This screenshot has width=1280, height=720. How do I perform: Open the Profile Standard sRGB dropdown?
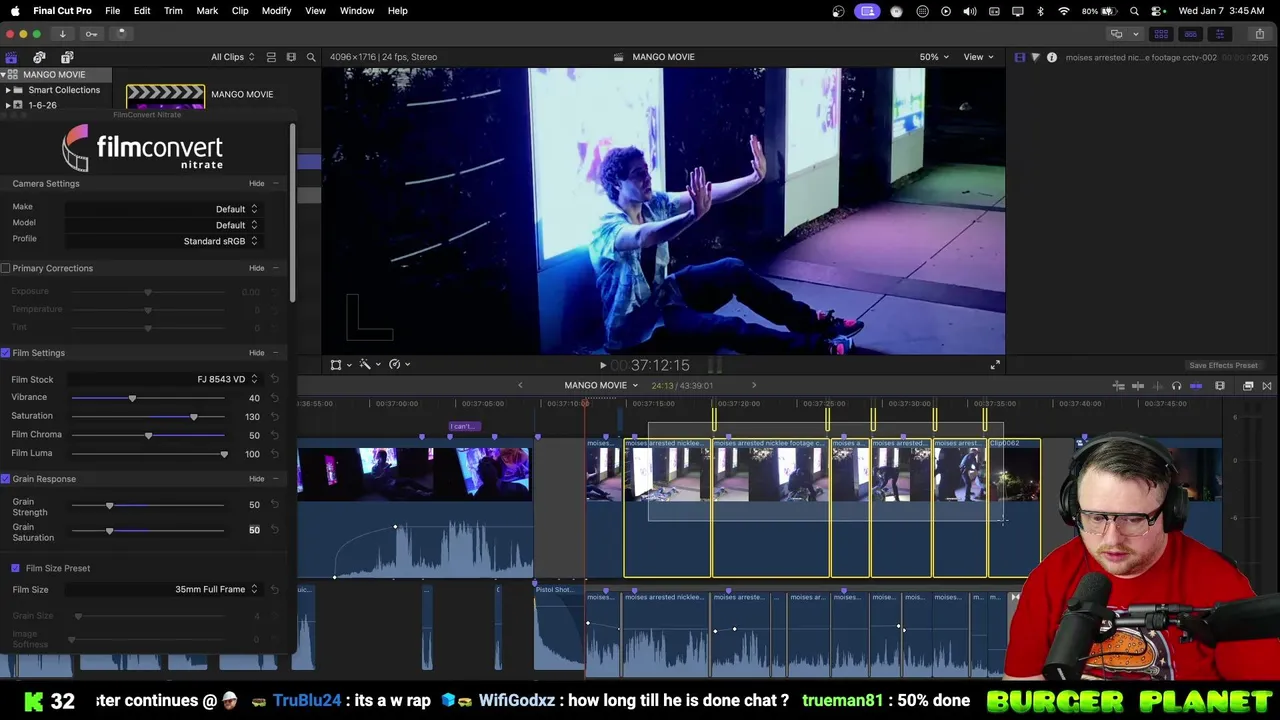click(x=161, y=241)
